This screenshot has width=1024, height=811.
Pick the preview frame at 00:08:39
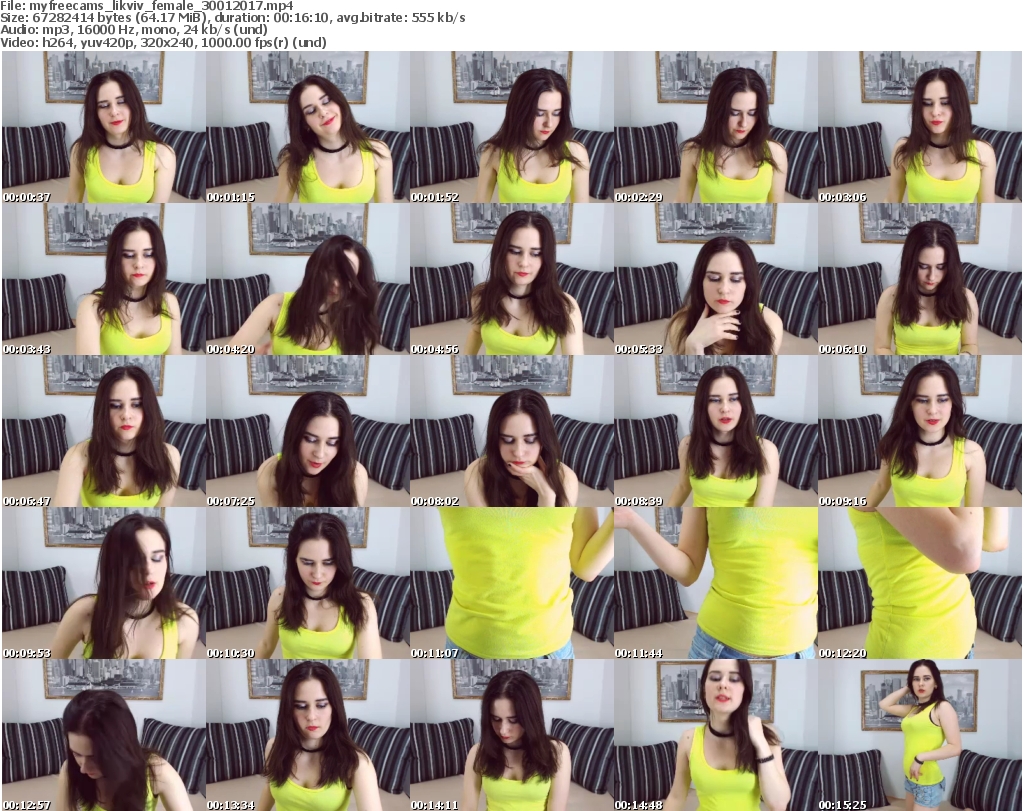[715, 431]
